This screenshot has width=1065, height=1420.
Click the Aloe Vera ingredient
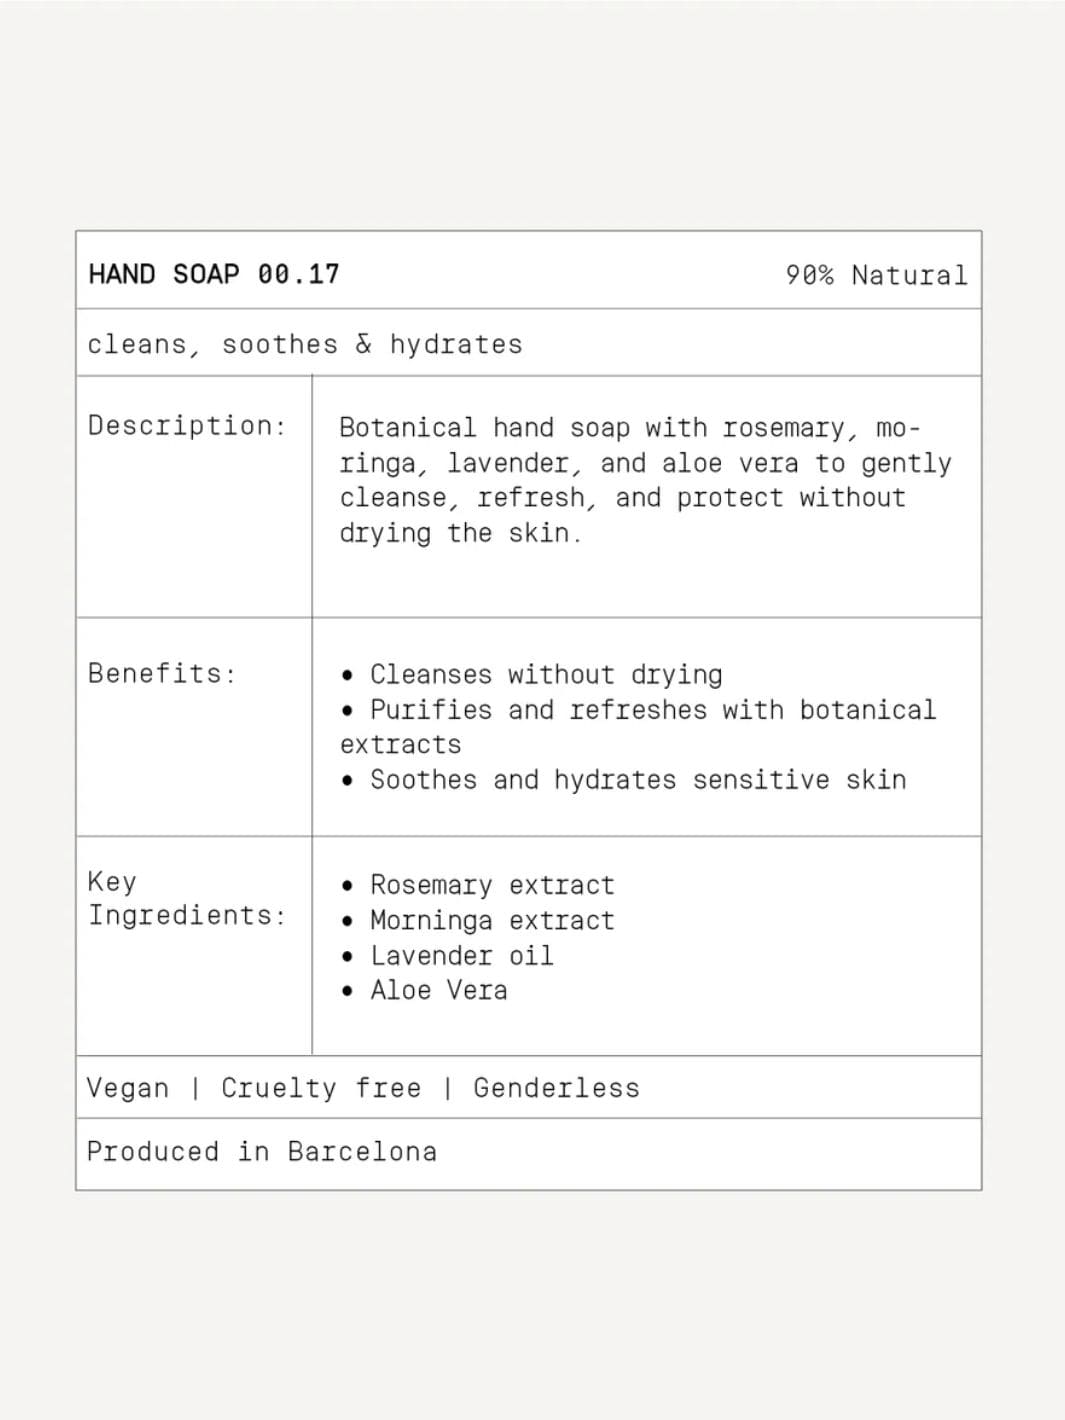pos(438,991)
